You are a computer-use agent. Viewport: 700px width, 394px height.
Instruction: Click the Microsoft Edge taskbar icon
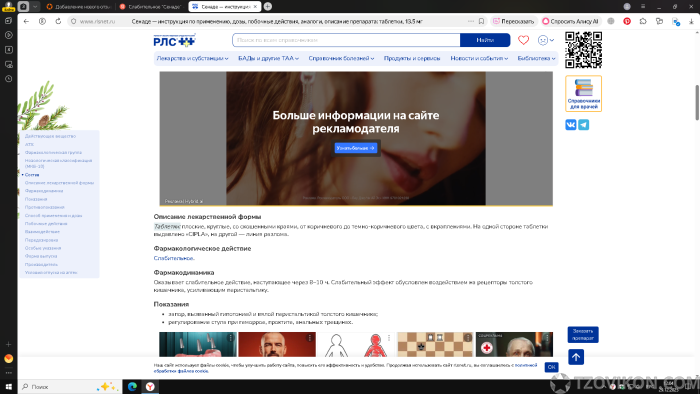click(132, 386)
